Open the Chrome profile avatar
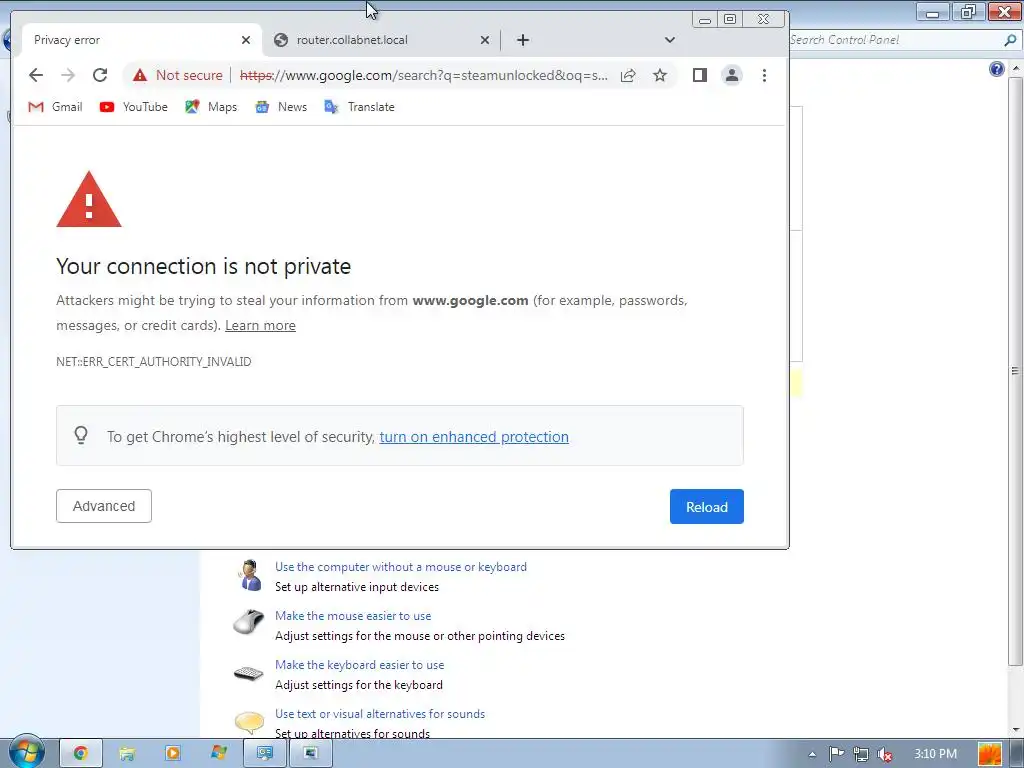The height and width of the screenshot is (768, 1024). click(x=732, y=75)
